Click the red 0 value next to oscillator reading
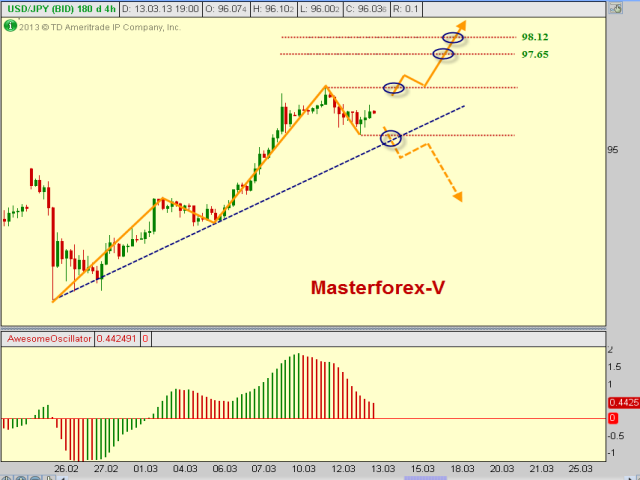The image size is (640, 480). (146, 339)
